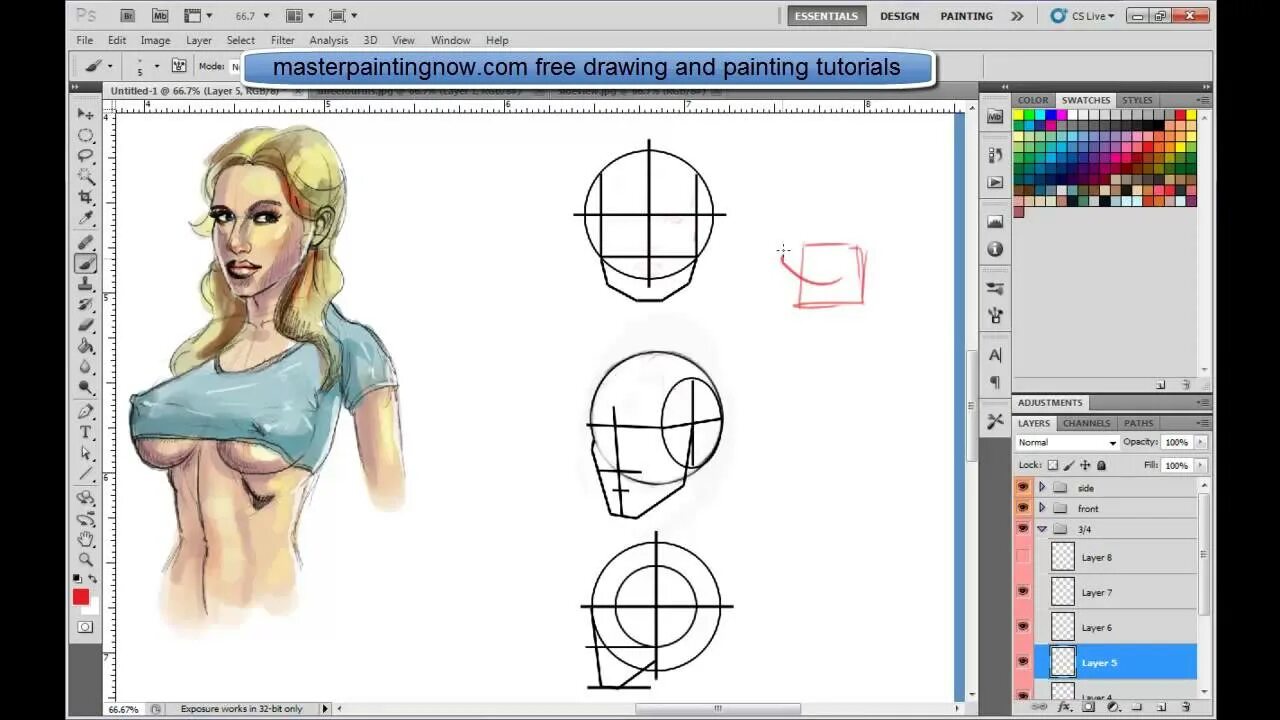Screen dimensions: 1280x720
Task: Expand the front layer group
Action: (x=1042, y=508)
